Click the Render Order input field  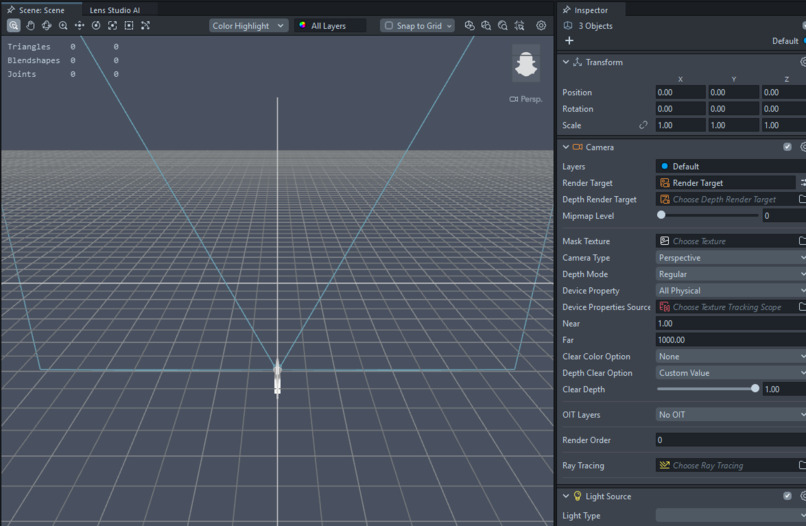(730, 440)
